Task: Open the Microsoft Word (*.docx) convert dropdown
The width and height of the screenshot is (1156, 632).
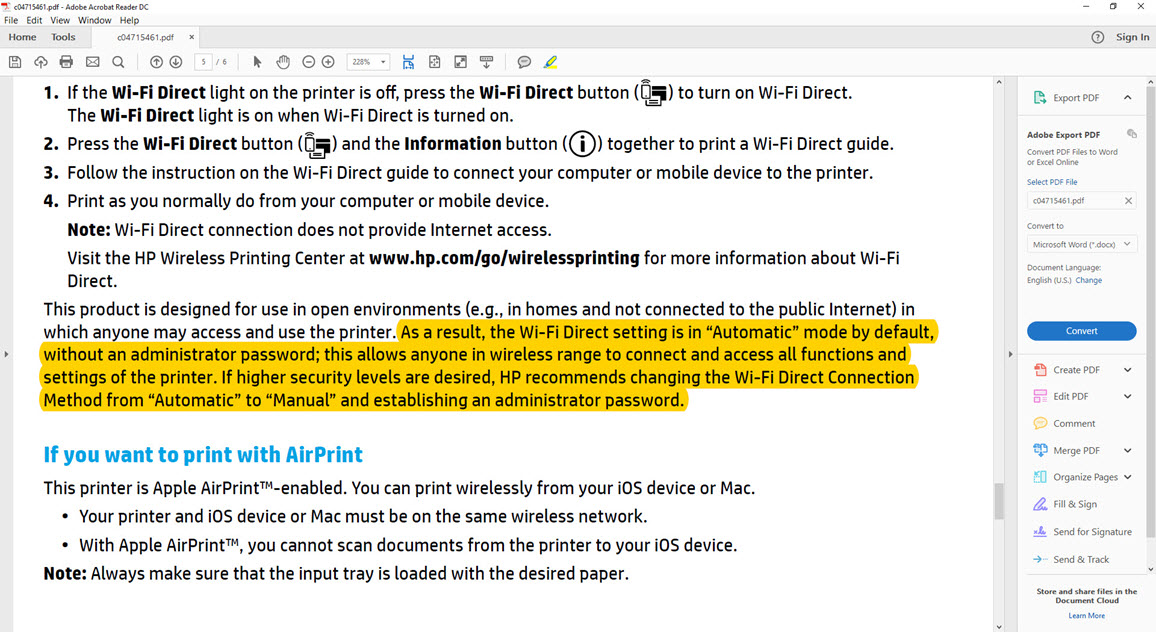Action: (x=1082, y=244)
